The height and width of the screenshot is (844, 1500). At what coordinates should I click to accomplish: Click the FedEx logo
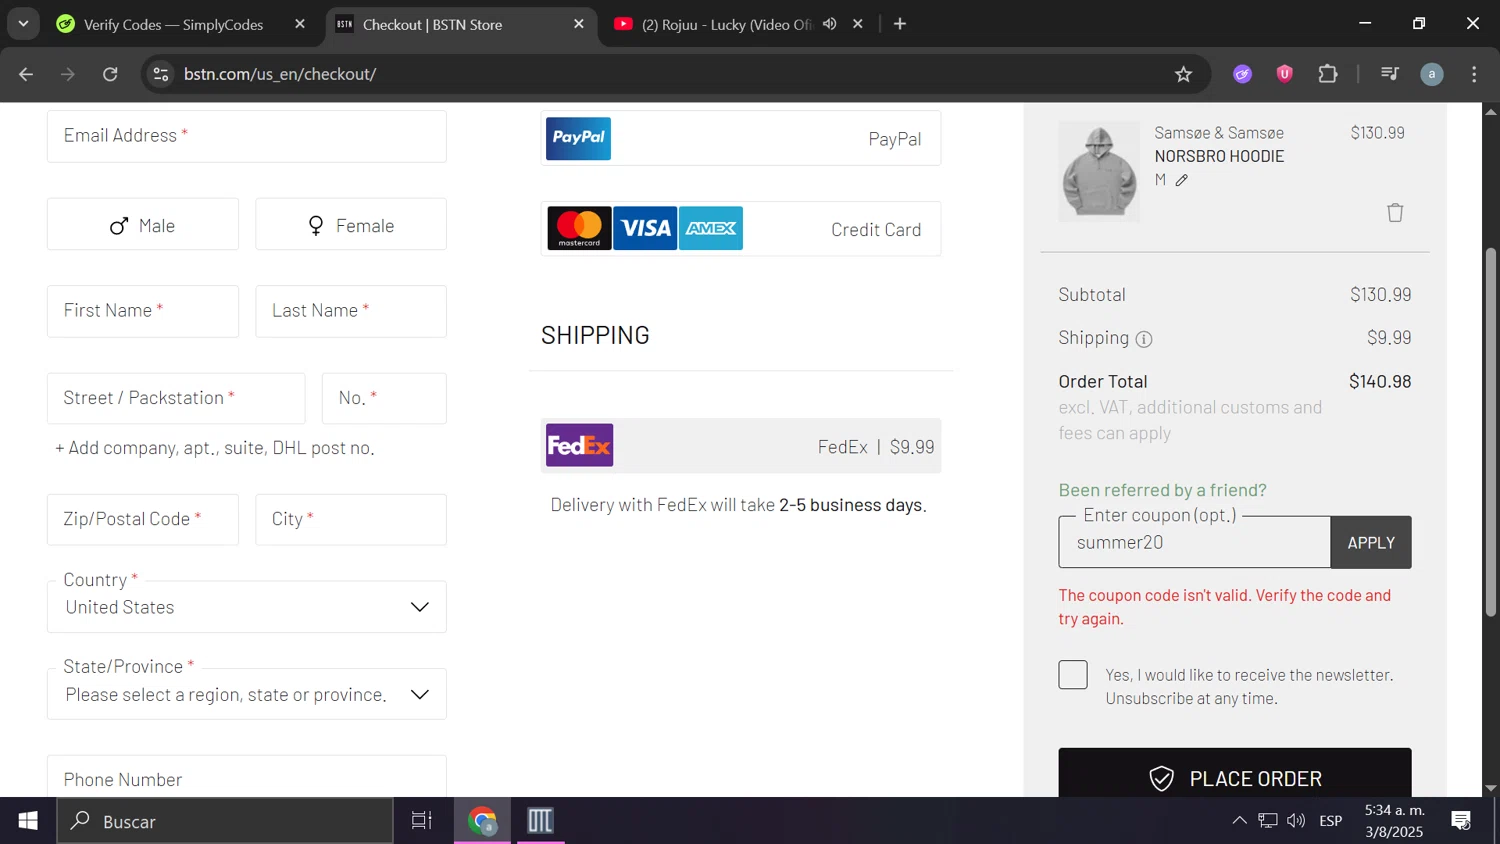579,445
